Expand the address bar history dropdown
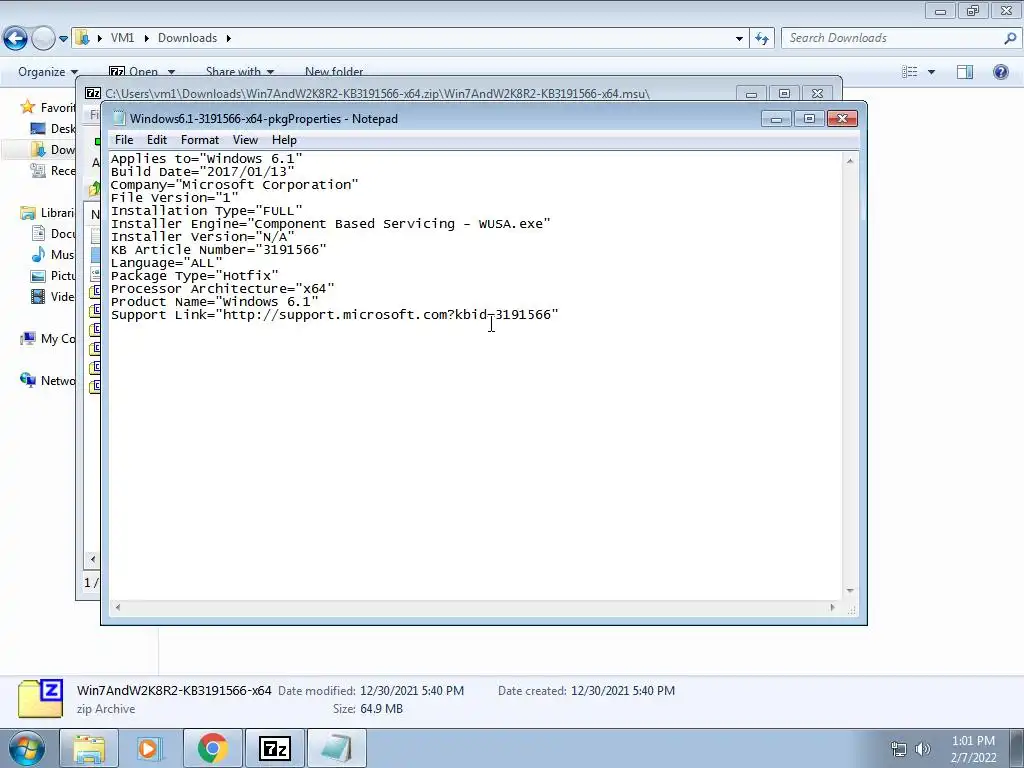Viewport: 1024px width, 768px height. pyautogui.click(x=739, y=39)
